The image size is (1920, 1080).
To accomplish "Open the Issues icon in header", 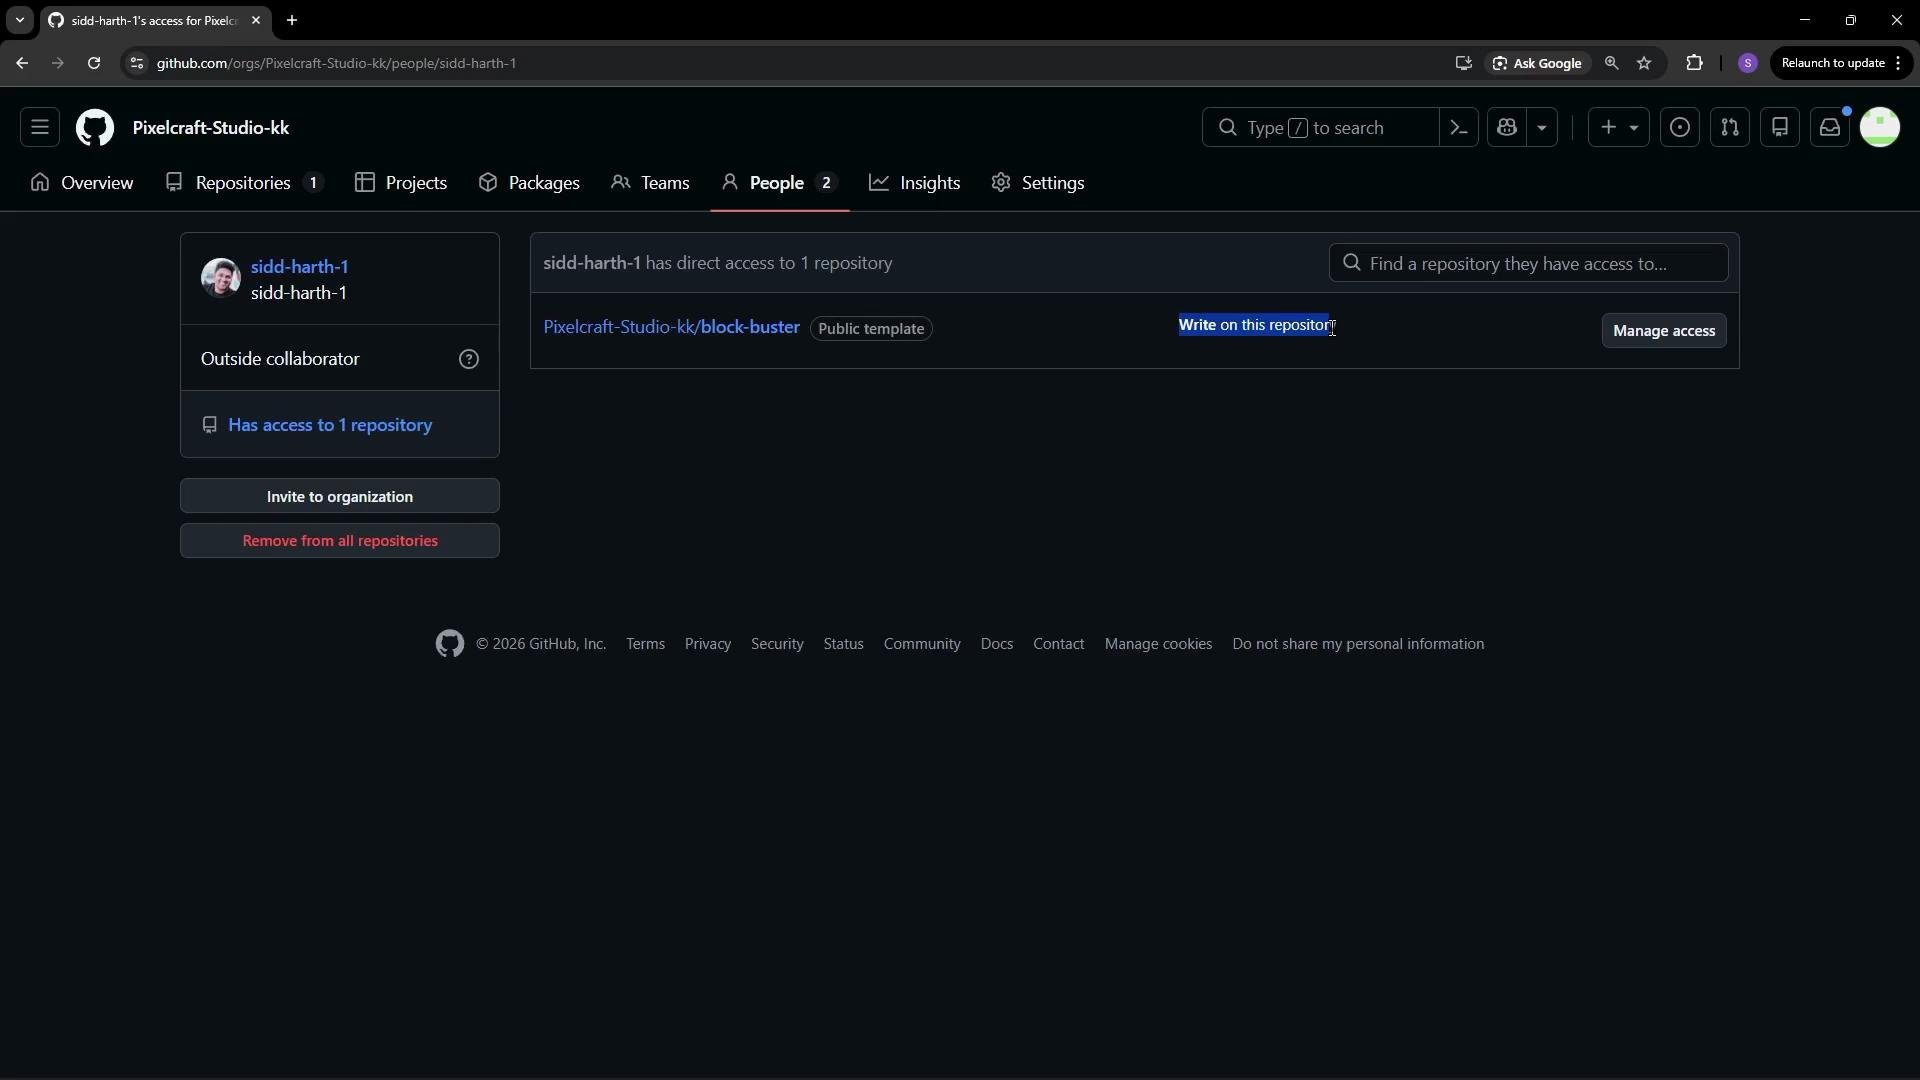I will coord(1680,128).
